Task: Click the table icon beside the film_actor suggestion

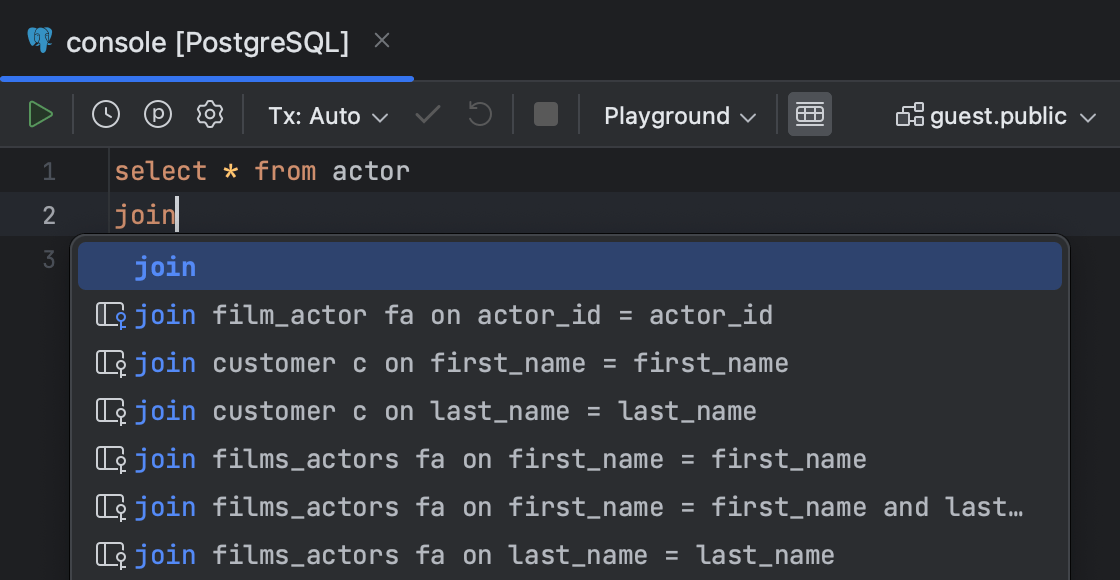Action: 111,314
